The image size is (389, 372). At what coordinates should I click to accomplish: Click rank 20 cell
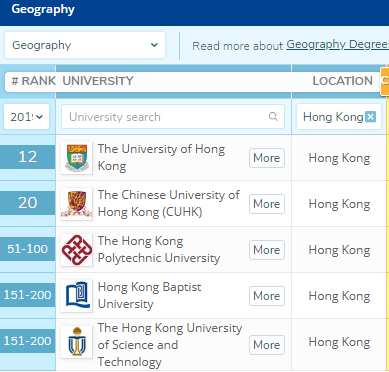(28, 203)
